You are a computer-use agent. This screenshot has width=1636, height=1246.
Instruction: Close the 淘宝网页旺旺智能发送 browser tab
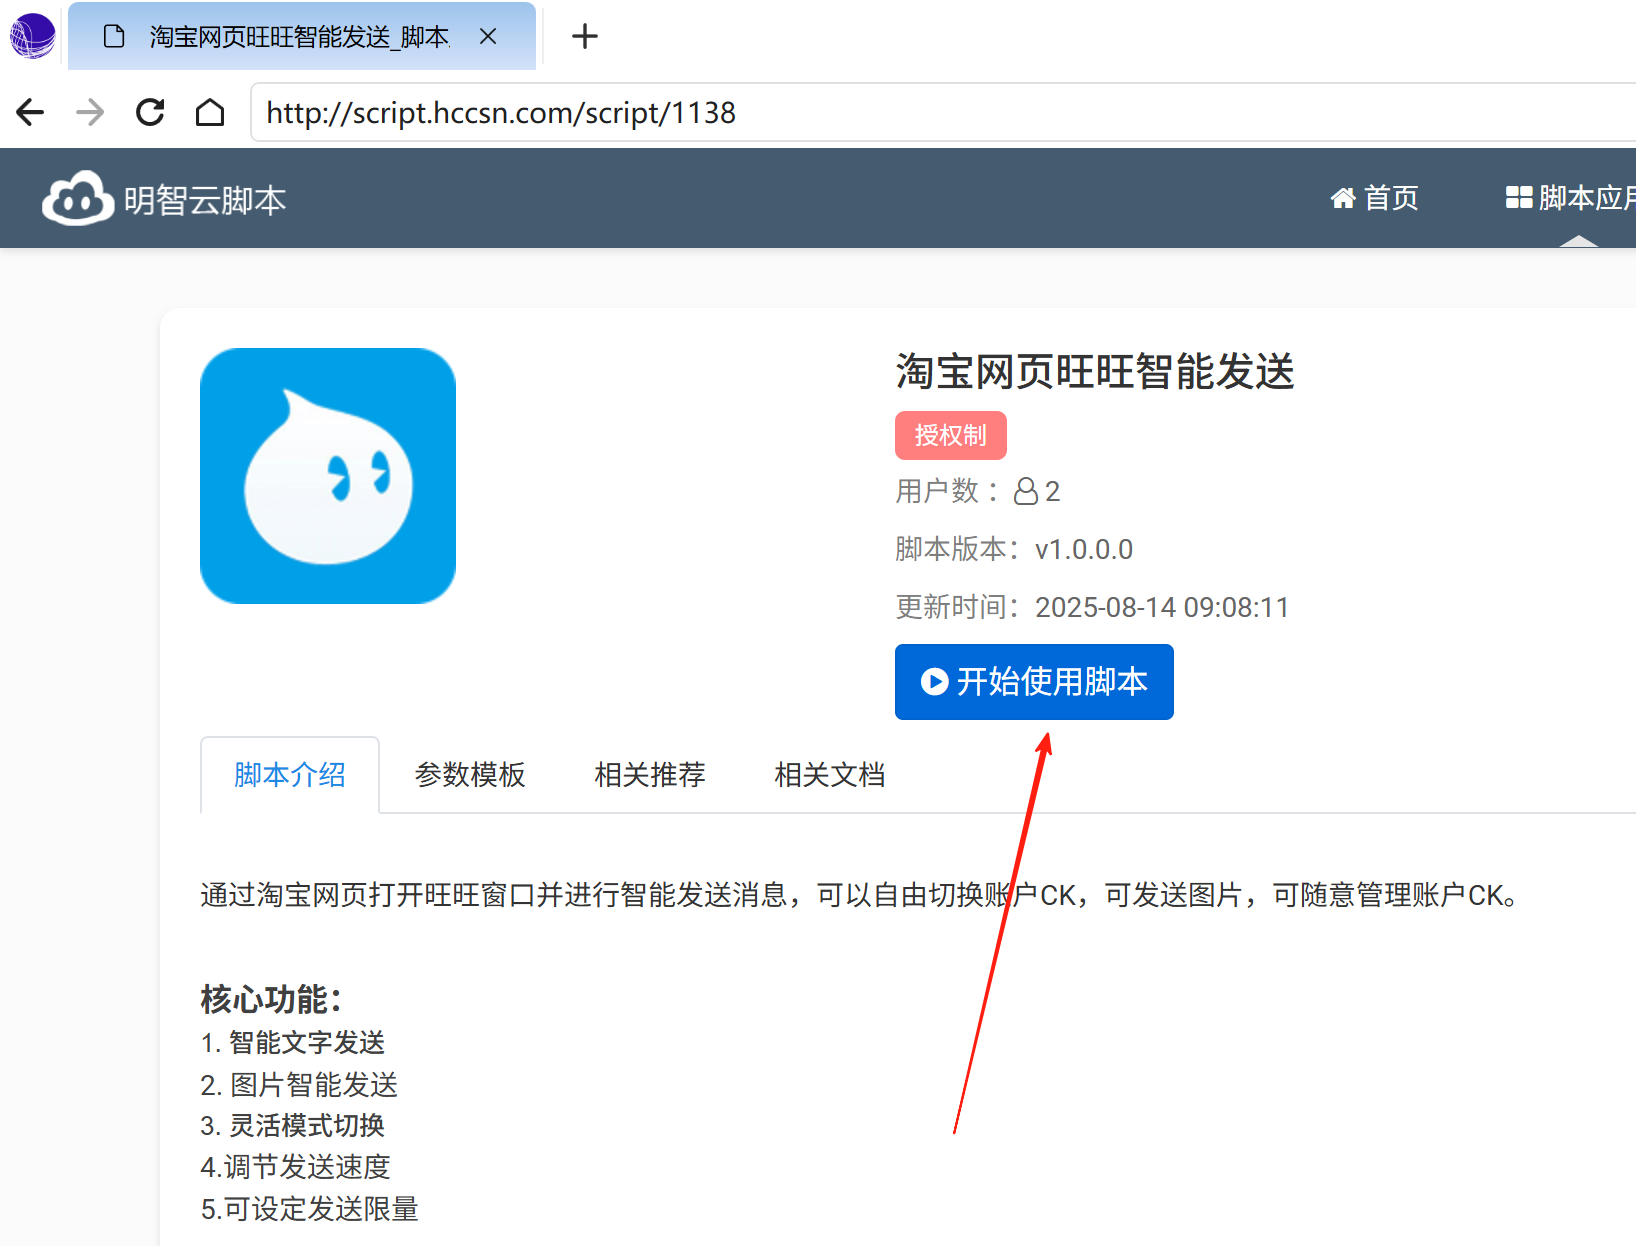pyautogui.click(x=488, y=37)
